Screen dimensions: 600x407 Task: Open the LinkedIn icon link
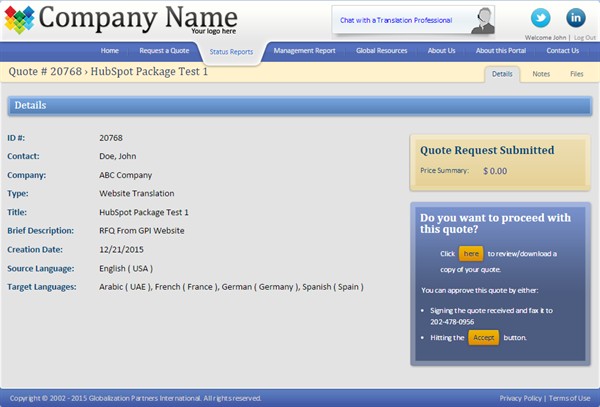(x=576, y=18)
